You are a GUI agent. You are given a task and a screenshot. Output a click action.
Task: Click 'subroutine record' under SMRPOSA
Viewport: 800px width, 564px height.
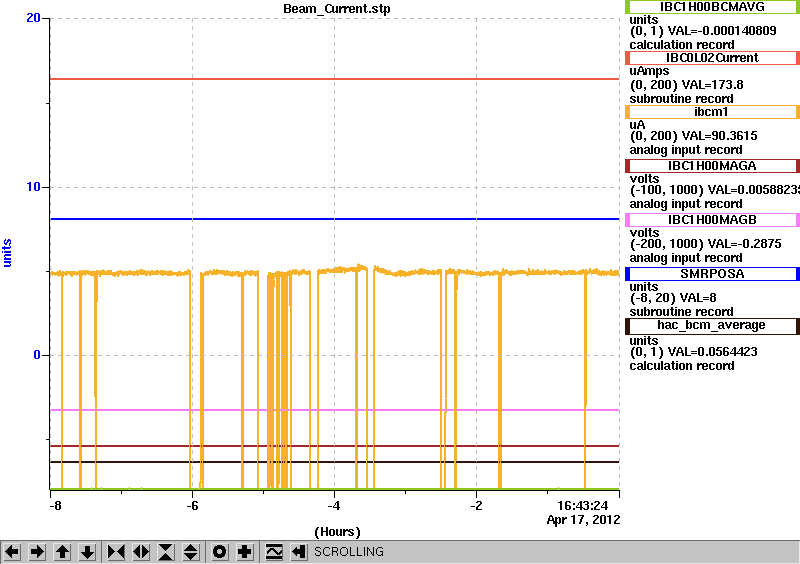[681, 312]
